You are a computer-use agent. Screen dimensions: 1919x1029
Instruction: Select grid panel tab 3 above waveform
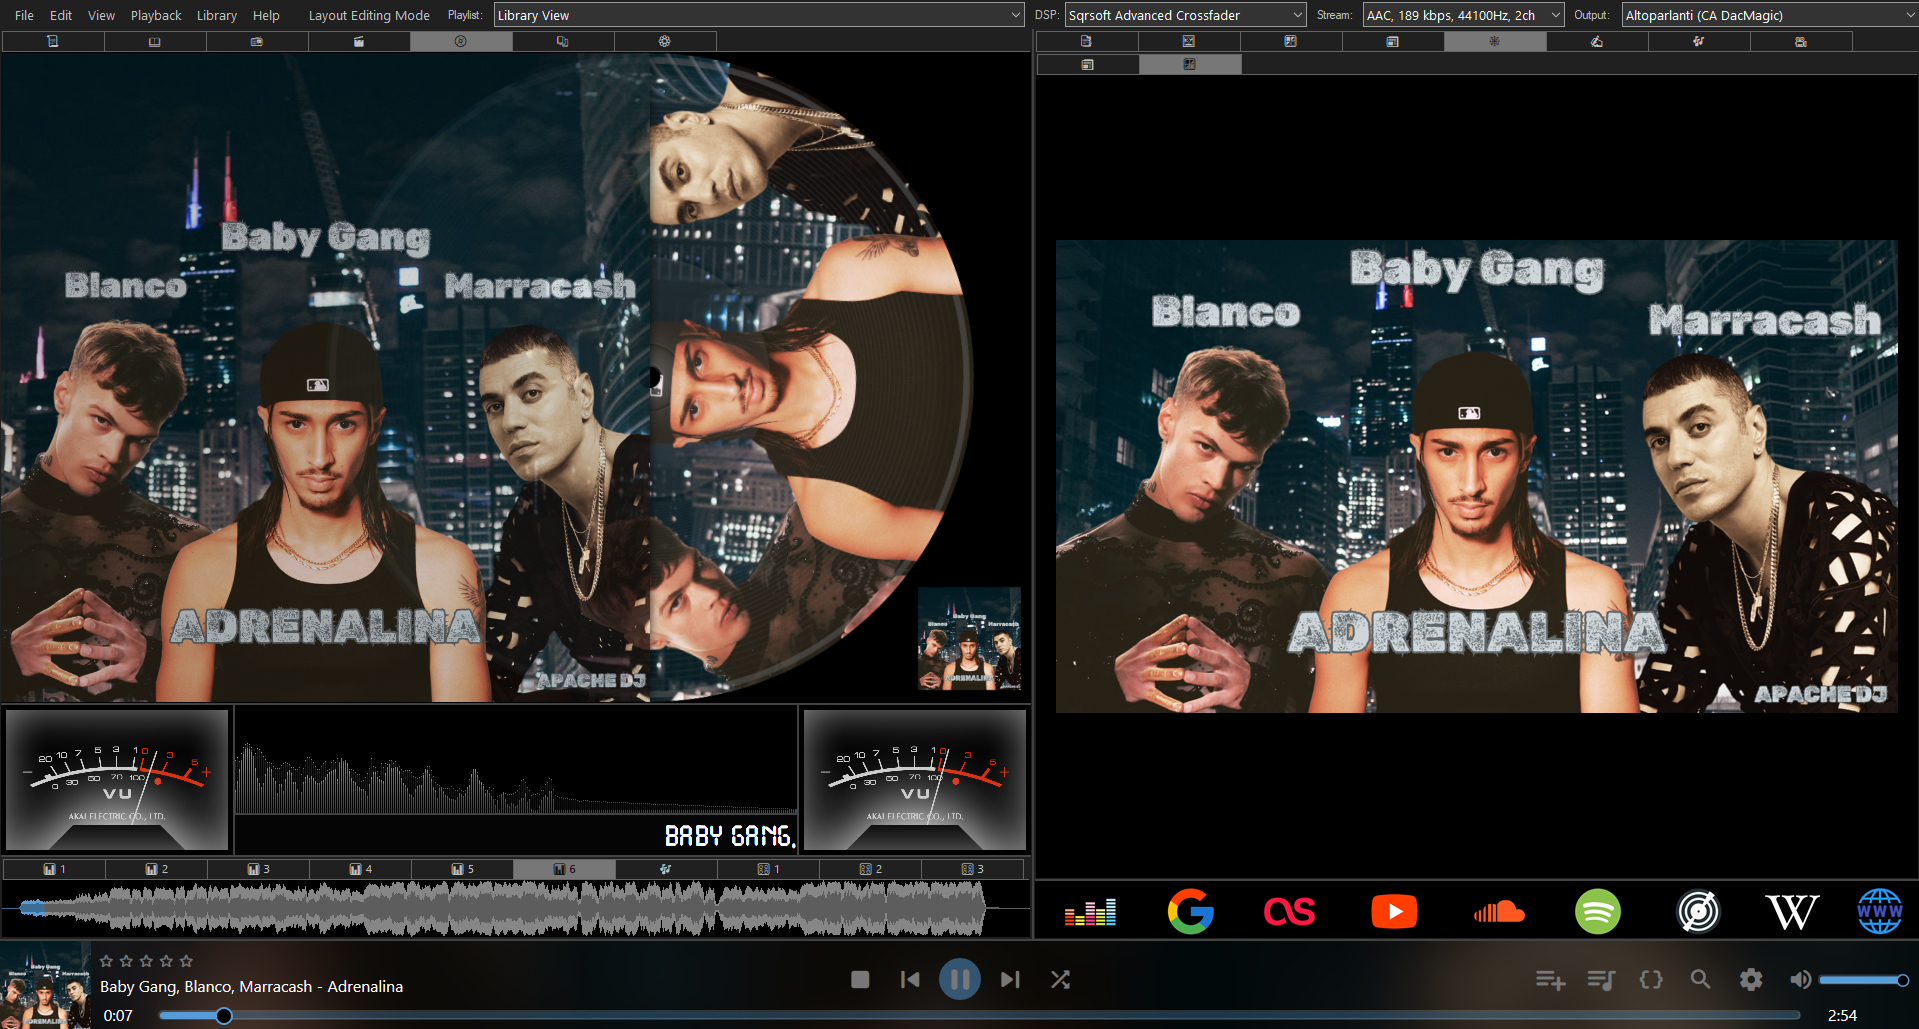pos(972,869)
